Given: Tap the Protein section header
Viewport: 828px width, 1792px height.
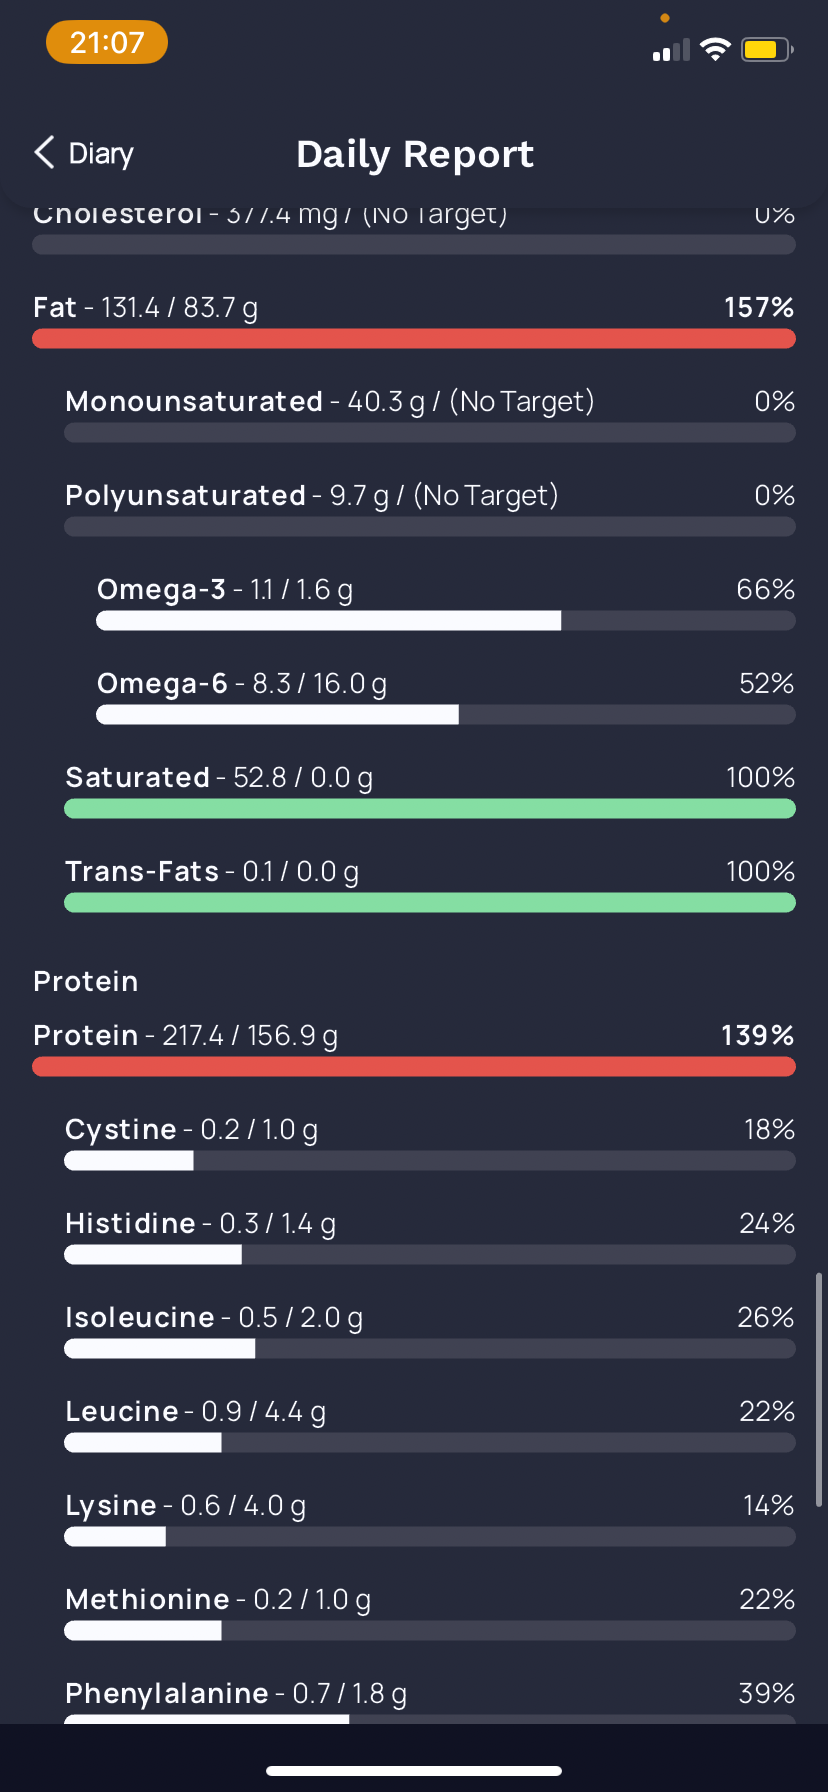Looking at the screenshot, I should (x=86, y=981).
